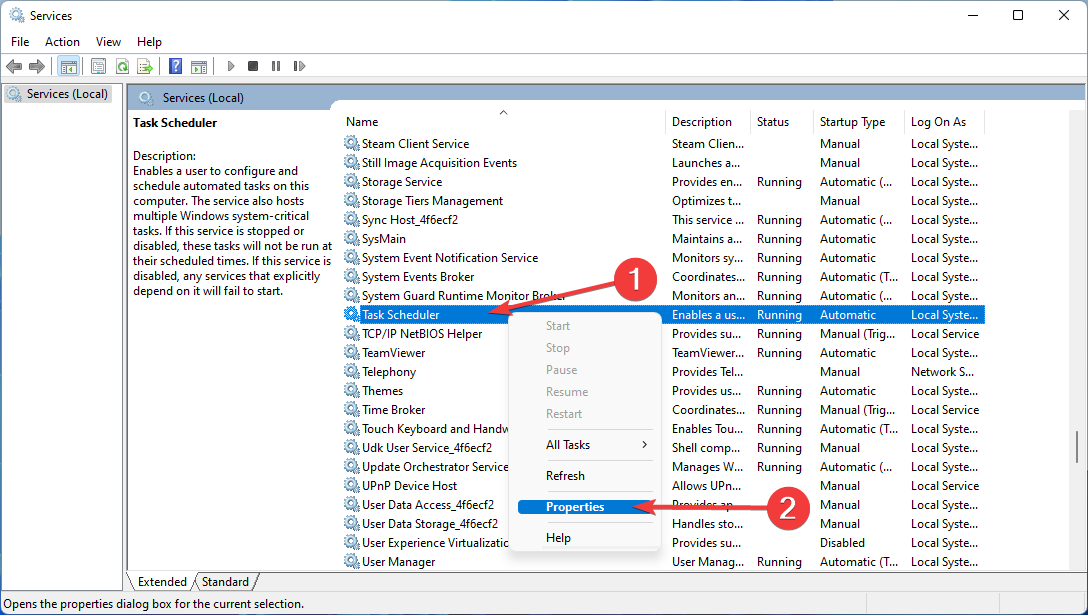This screenshot has width=1088, height=615.
Task: Switch to the Standard tab
Action: pos(225,581)
